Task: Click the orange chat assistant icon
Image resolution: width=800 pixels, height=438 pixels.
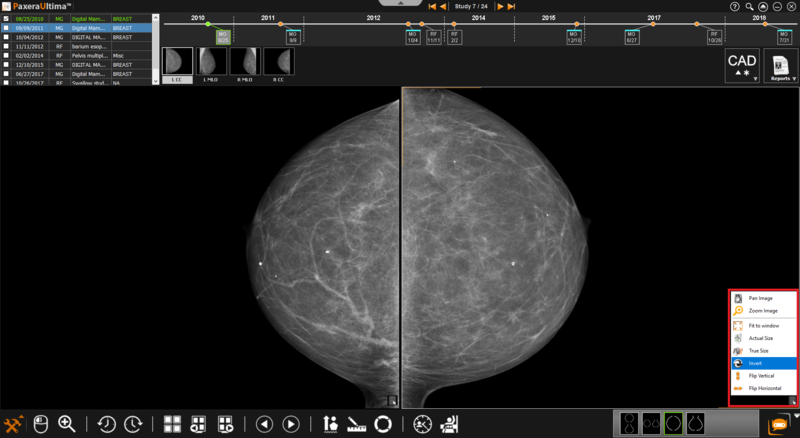Action: pos(777,424)
